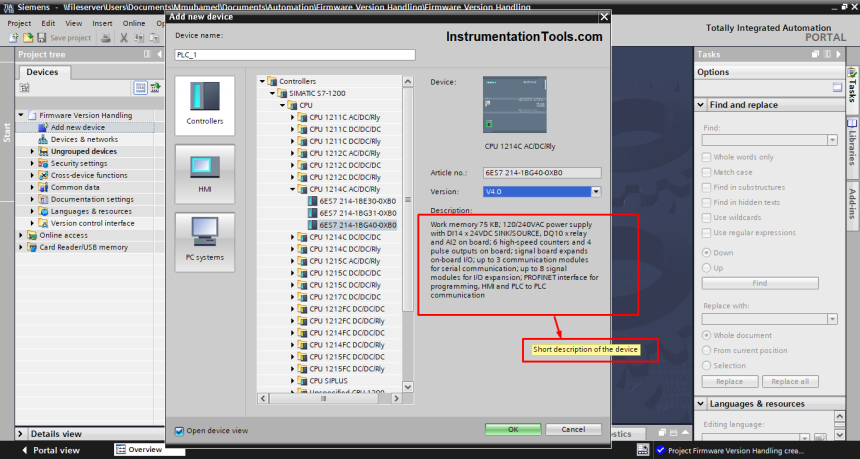Collapse the Find and replace section
Image resolution: width=860 pixels, height=459 pixels.
coord(701,105)
